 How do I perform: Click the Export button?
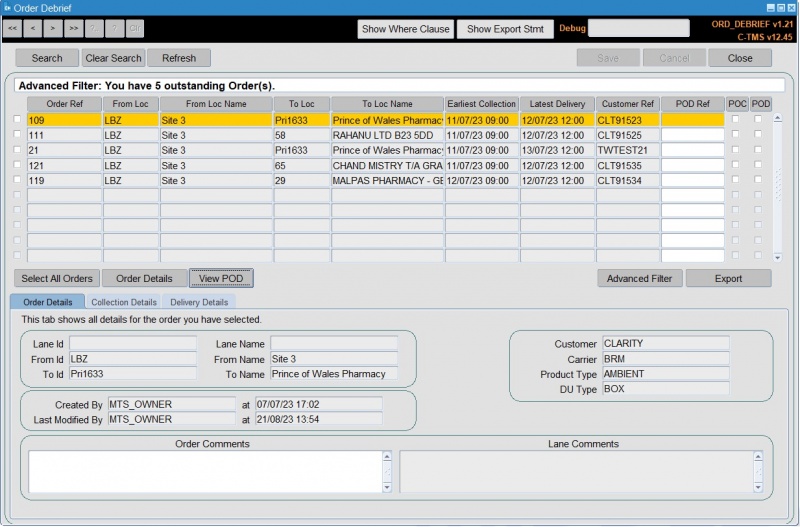[728, 279]
